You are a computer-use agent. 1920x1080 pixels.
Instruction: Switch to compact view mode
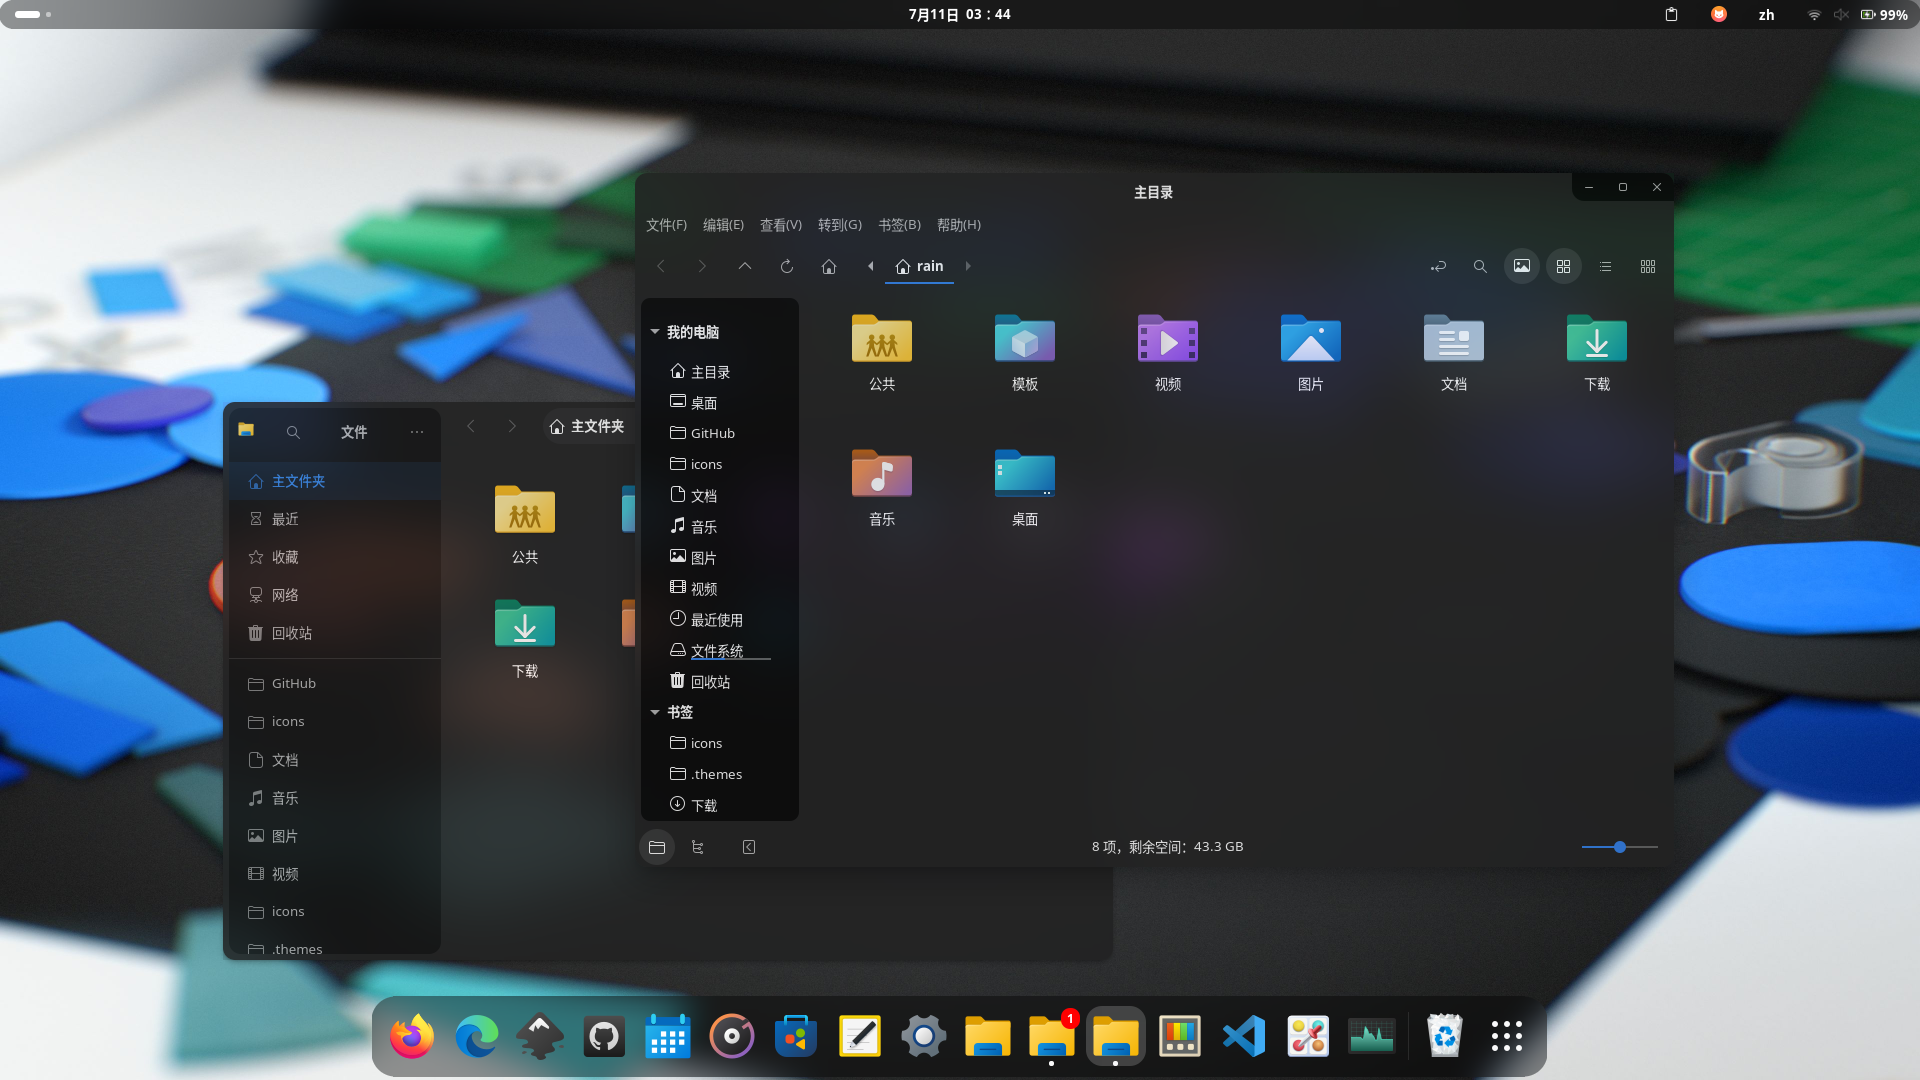click(x=1648, y=266)
